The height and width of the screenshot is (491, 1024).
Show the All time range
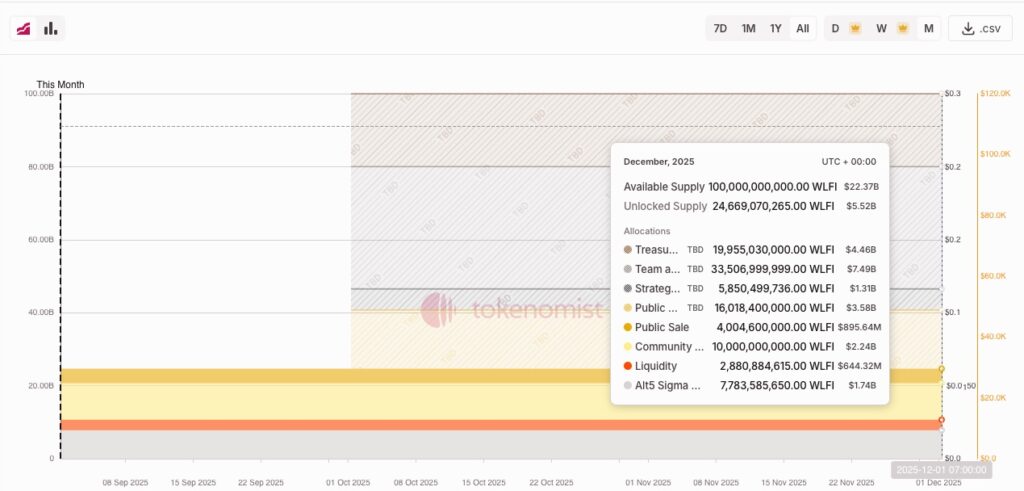[802, 28]
